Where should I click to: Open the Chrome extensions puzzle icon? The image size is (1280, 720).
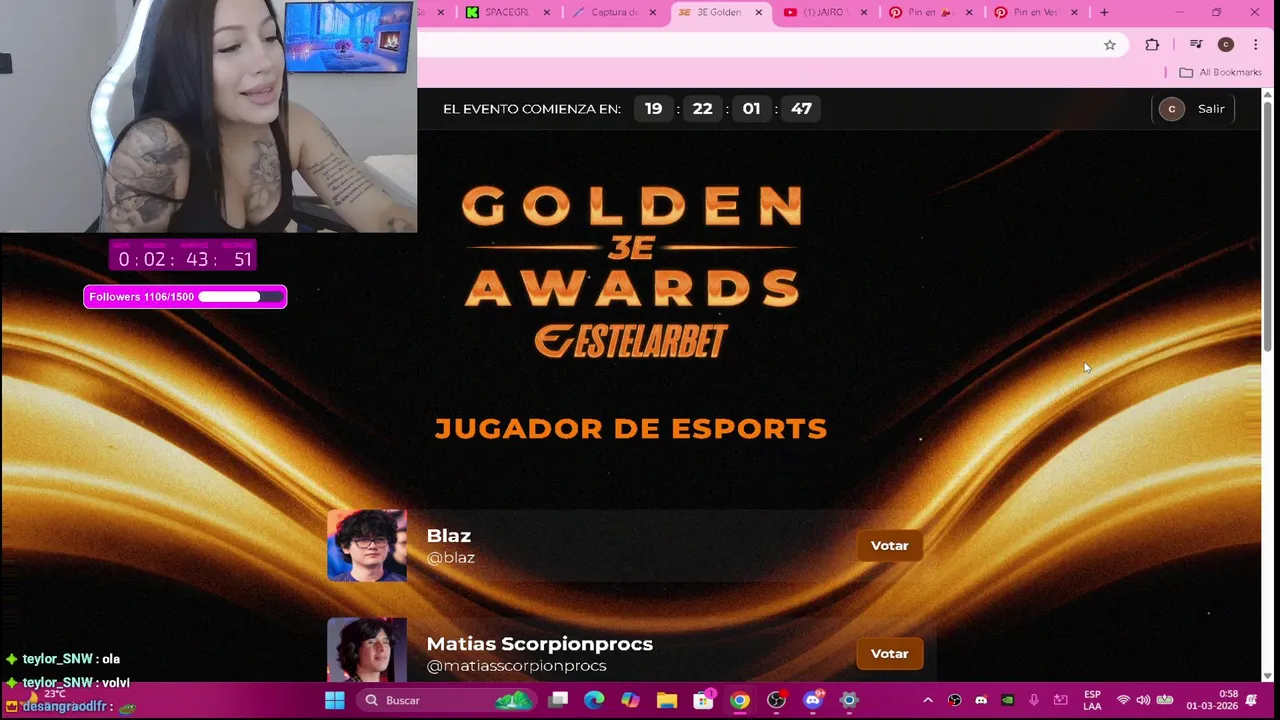1152,44
